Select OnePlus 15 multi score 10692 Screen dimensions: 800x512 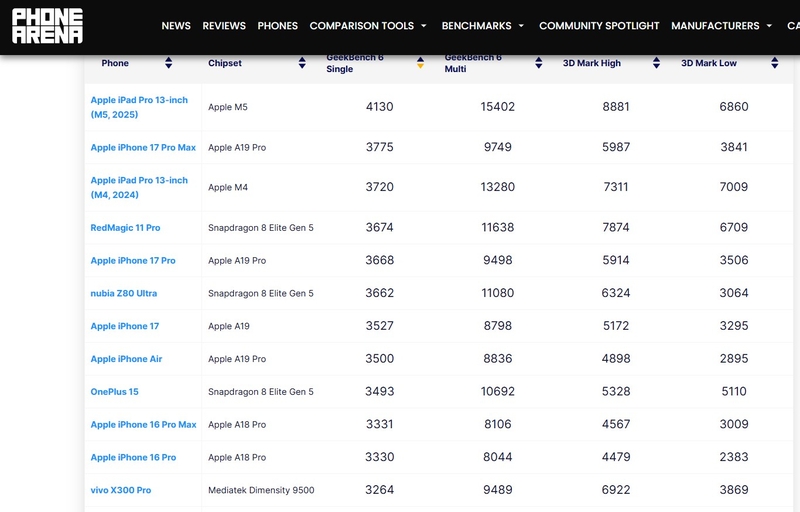pyautogui.click(x=497, y=391)
